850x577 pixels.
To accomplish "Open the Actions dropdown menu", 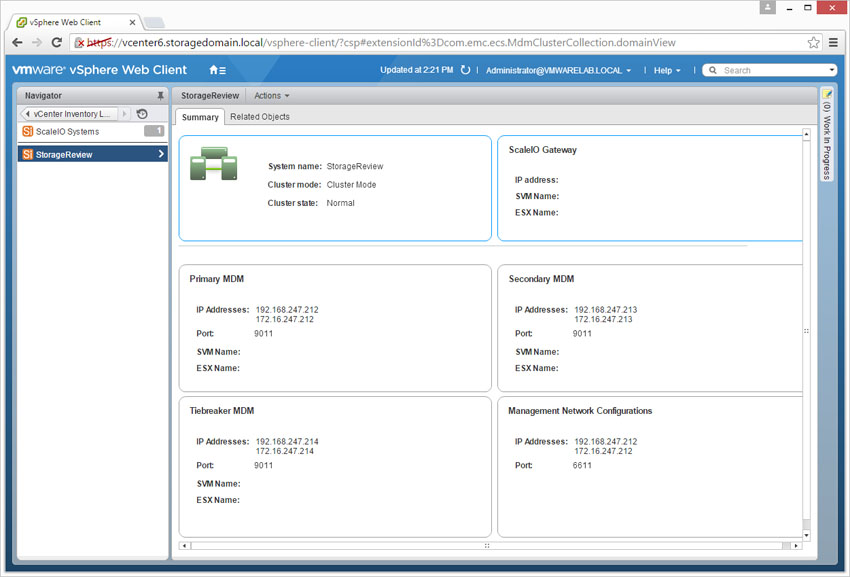I will [272, 95].
